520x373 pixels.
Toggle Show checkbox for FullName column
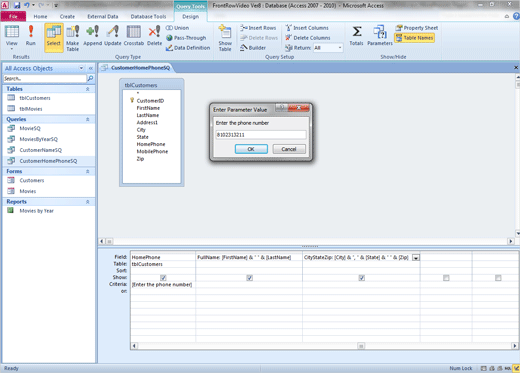coord(249,278)
